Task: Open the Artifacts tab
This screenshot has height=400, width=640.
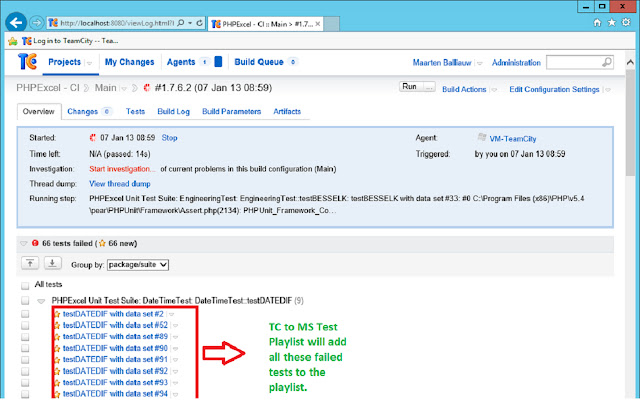Action: pos(287,111)
